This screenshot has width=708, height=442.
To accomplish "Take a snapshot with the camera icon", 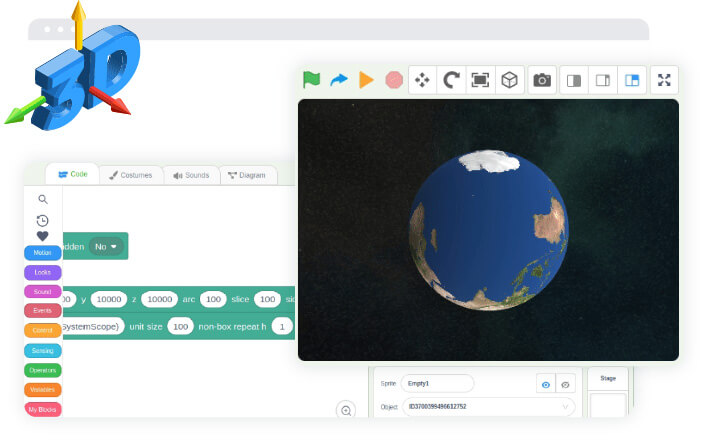I will coord(542,80).
